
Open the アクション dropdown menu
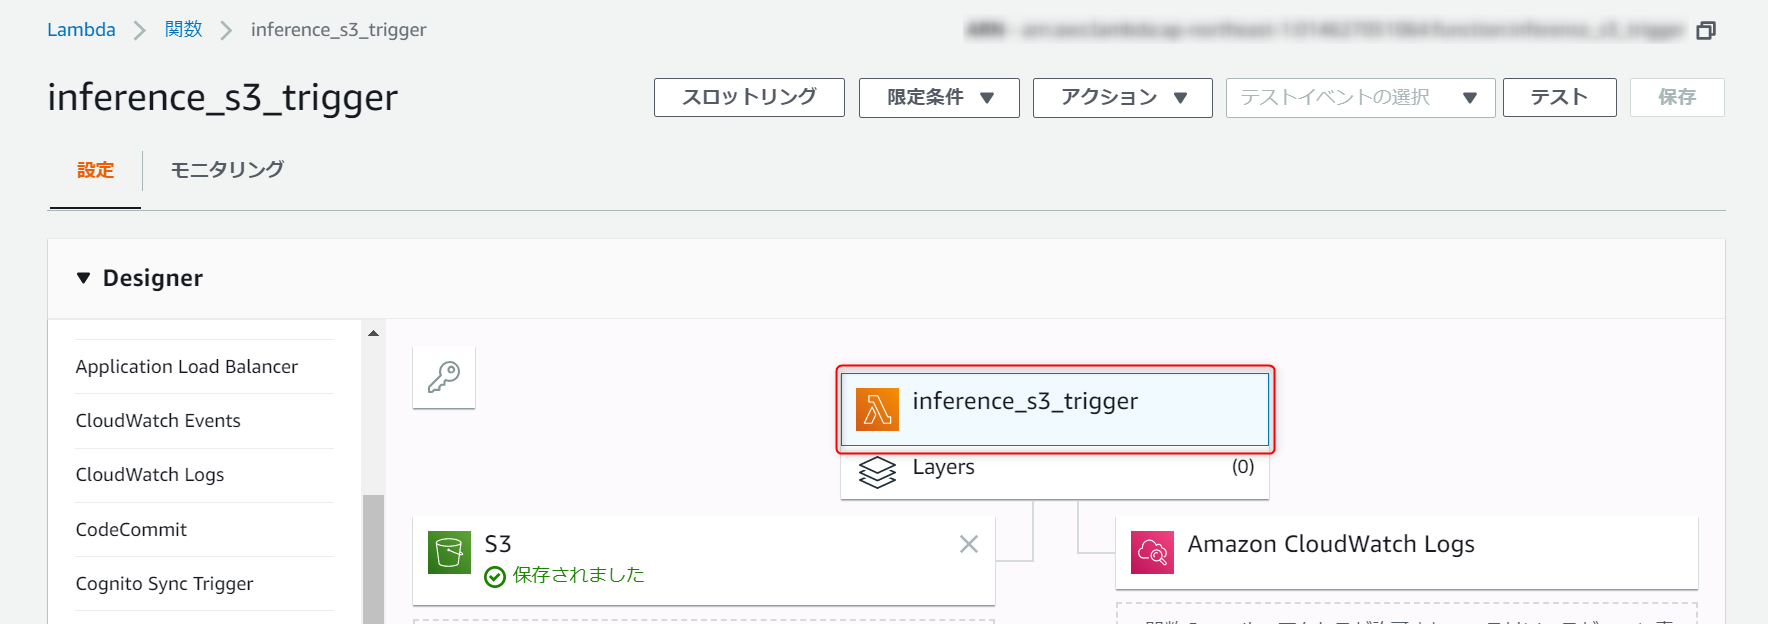1122,98
